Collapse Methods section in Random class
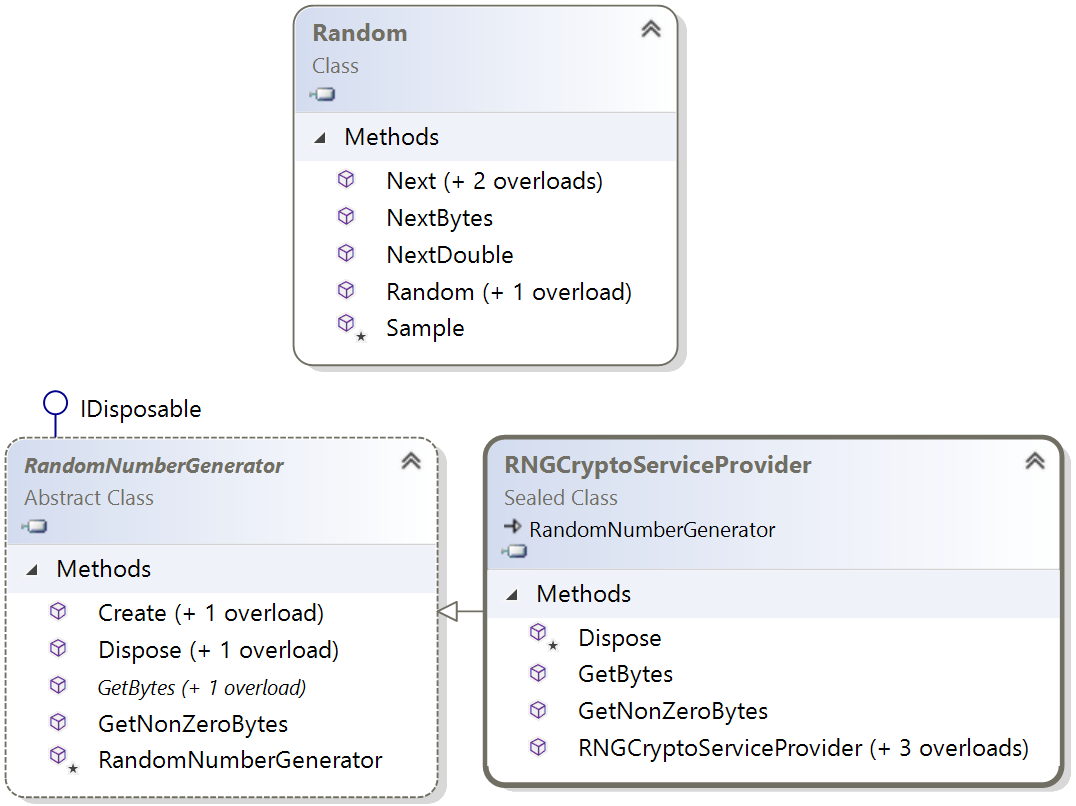 click(320, 139)
